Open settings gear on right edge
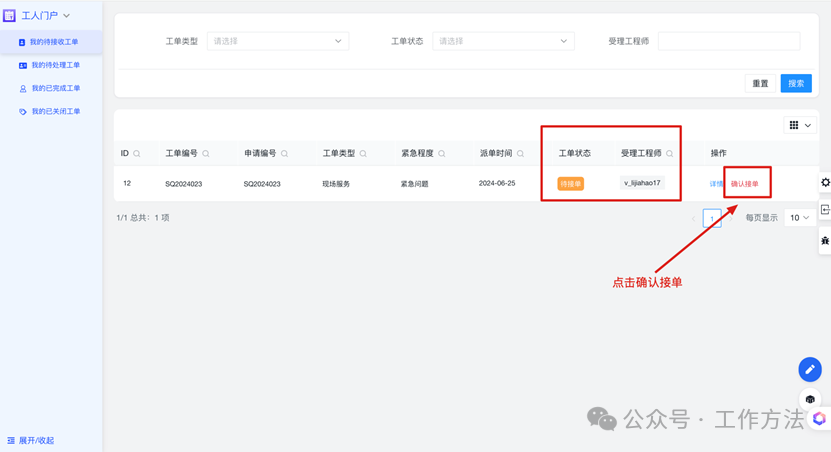Screen dimensions: 831x452 (x=825, y=182)
